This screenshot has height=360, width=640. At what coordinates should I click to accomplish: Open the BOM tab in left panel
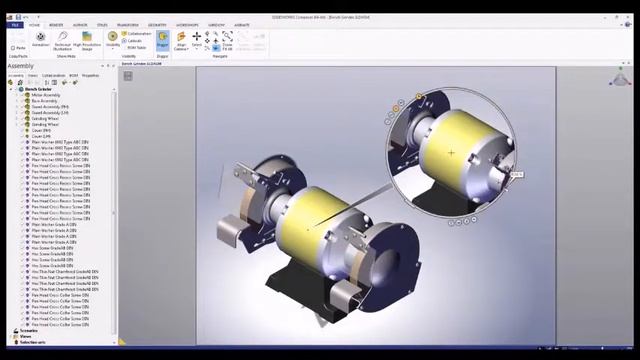point(73,76)
